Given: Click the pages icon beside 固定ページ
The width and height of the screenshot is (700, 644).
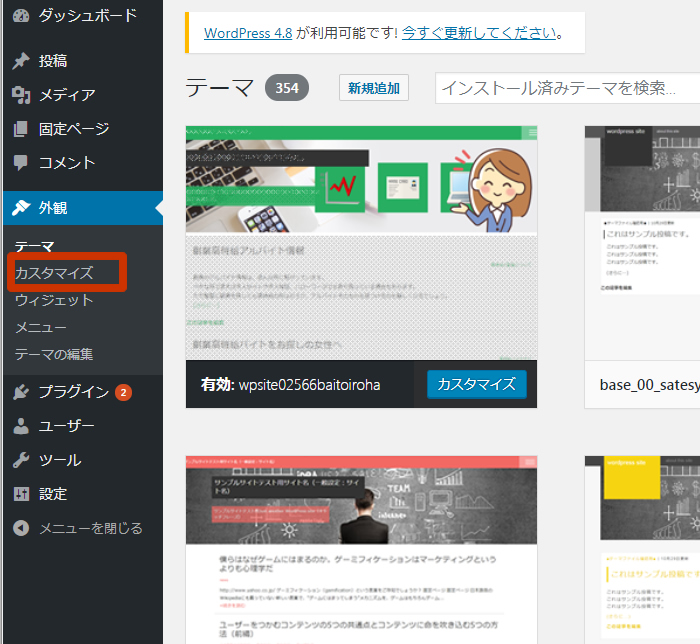Looking at the screenshot, I should click(x=21, y=129).
